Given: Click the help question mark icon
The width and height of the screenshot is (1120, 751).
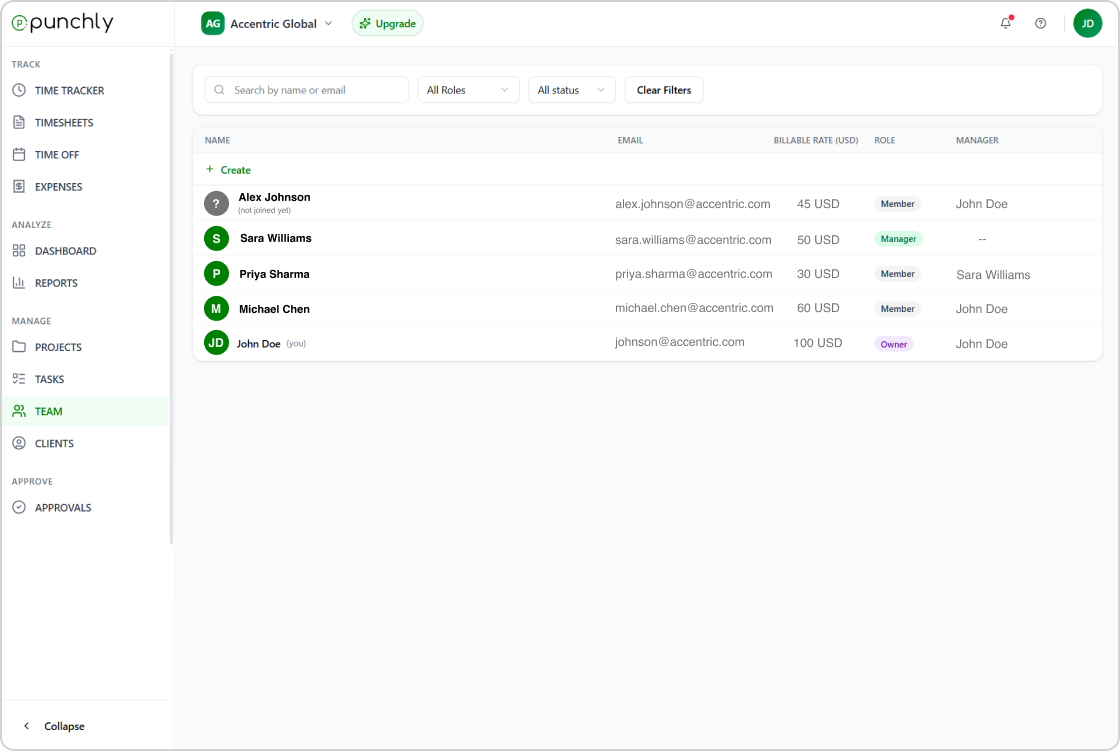Looking at the screenshot, I should pos(1040,23).
